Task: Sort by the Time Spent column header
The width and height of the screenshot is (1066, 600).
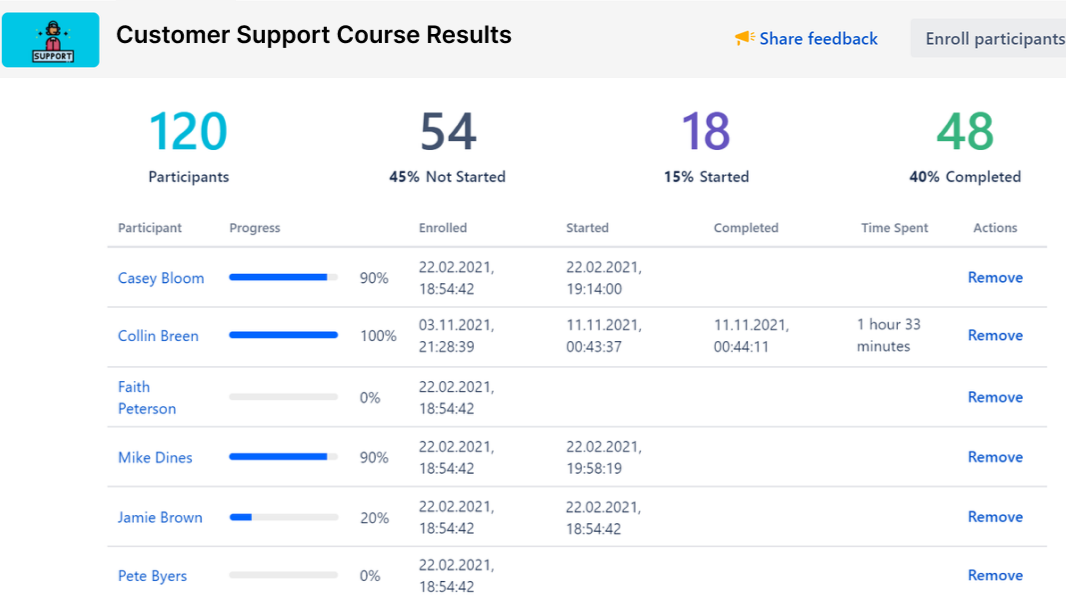Action: coord(894,228)
